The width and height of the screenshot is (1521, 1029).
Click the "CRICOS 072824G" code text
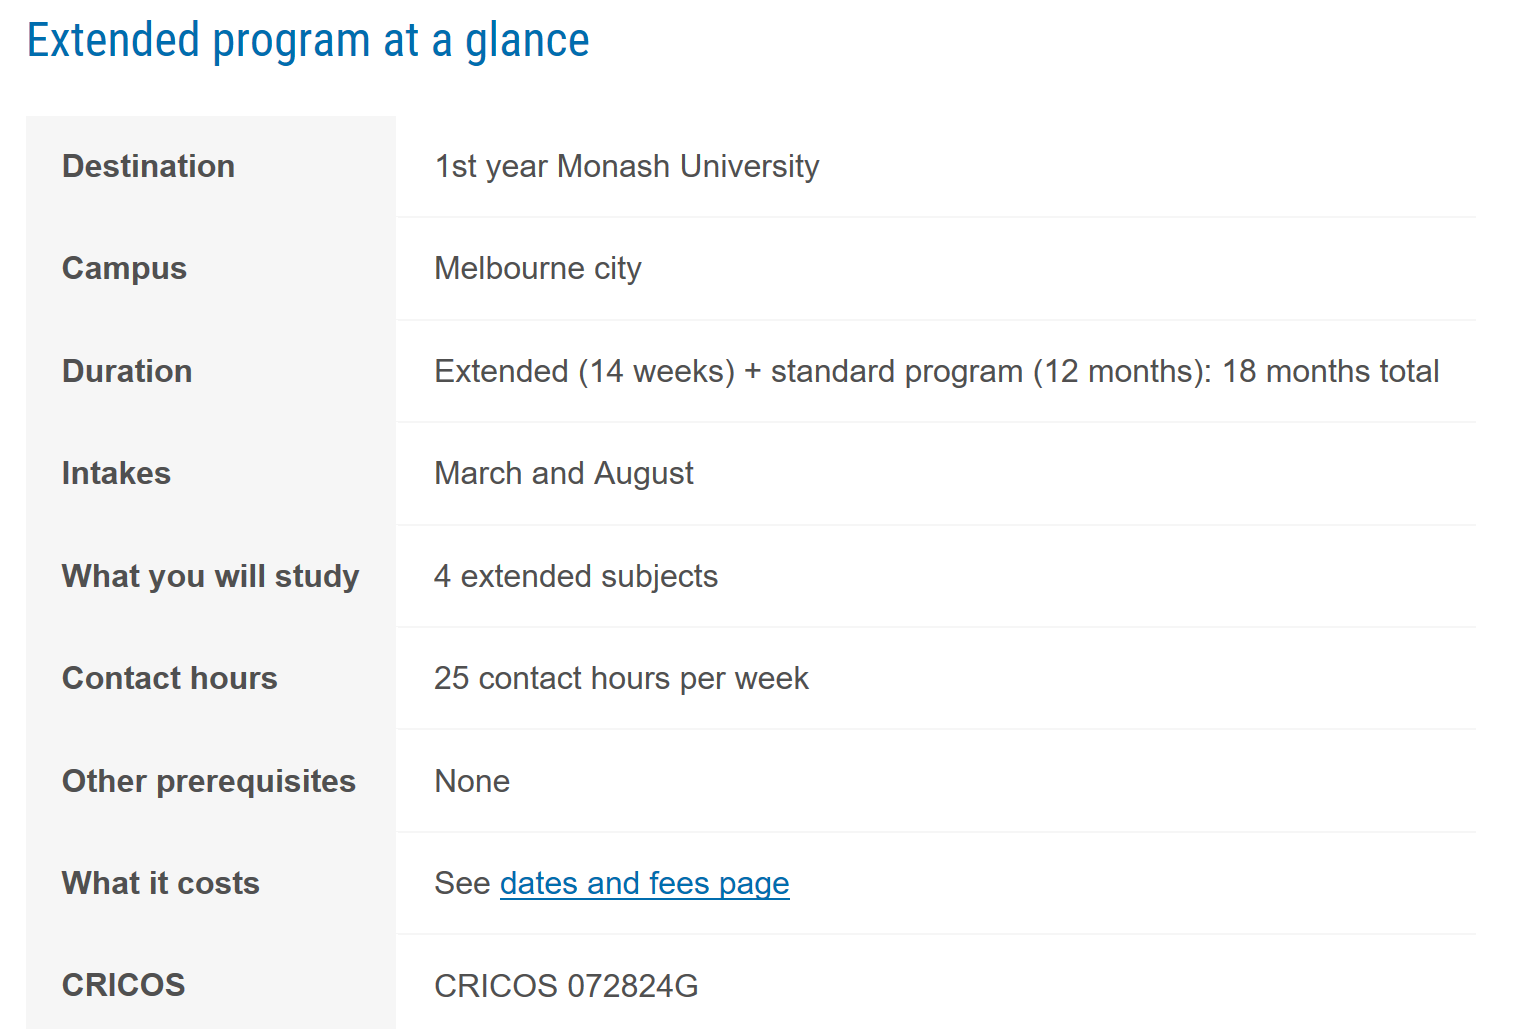[565, 986]
